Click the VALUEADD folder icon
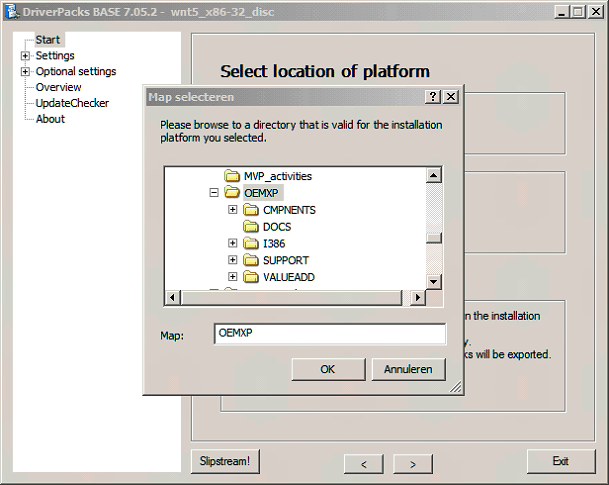This screenshot has height=485, width=609. 251,277
